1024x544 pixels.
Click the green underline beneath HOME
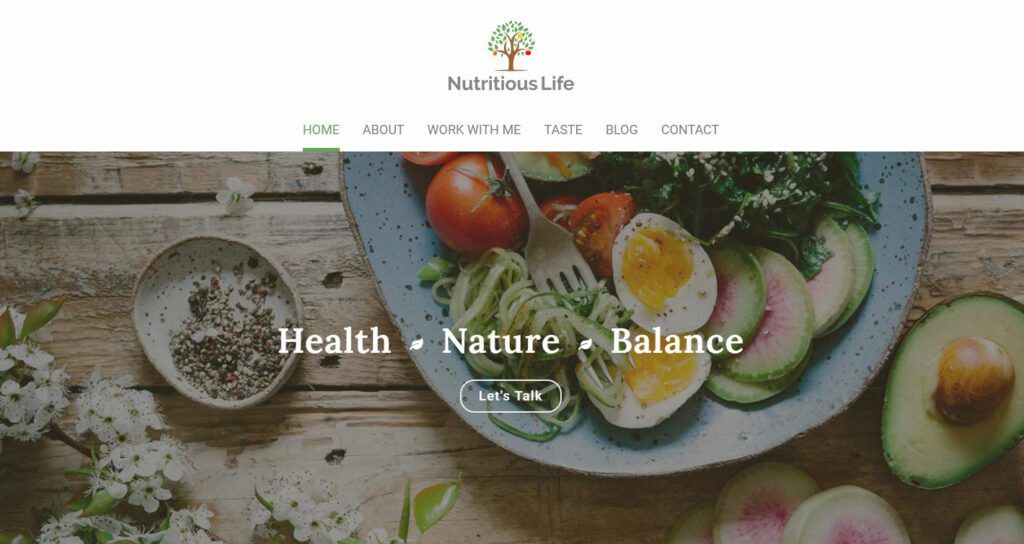point(321,150)
